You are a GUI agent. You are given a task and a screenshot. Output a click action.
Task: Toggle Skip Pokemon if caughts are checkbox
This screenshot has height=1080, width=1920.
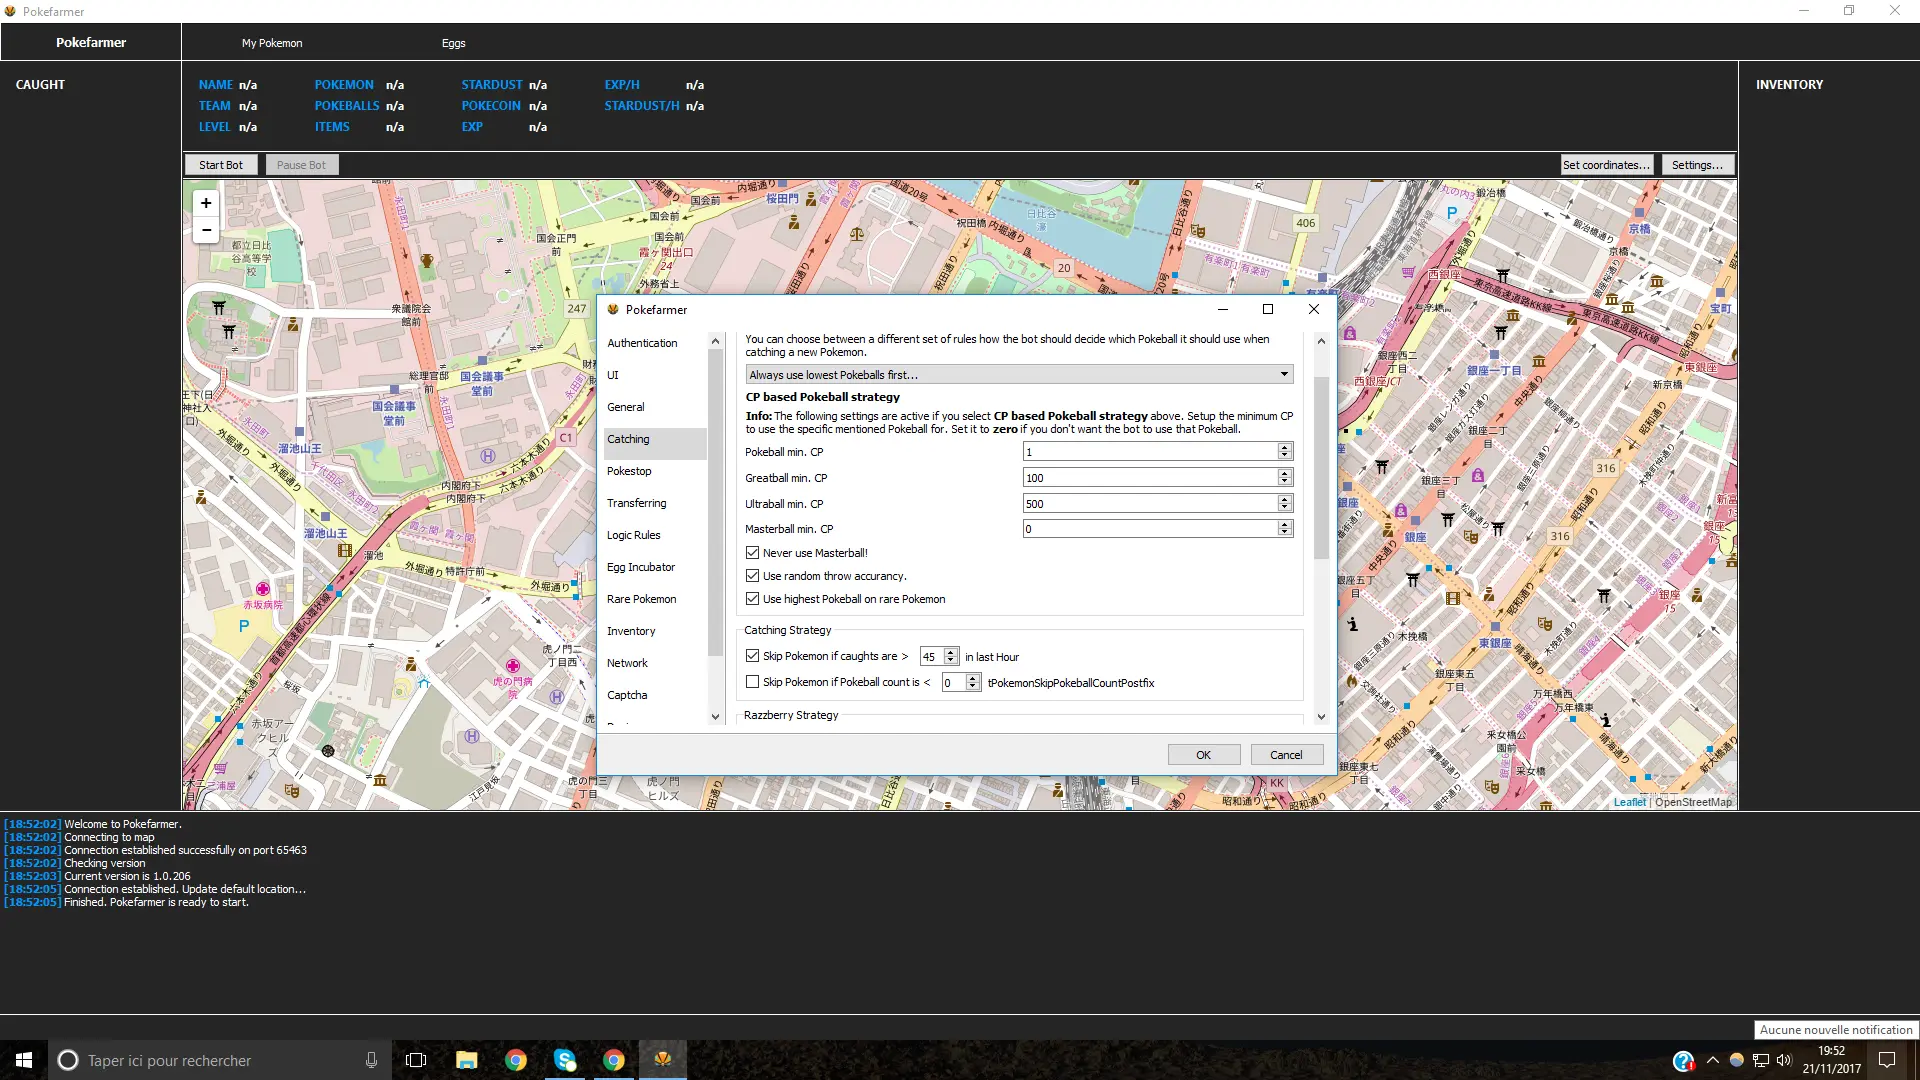click(x=752, y=656)
